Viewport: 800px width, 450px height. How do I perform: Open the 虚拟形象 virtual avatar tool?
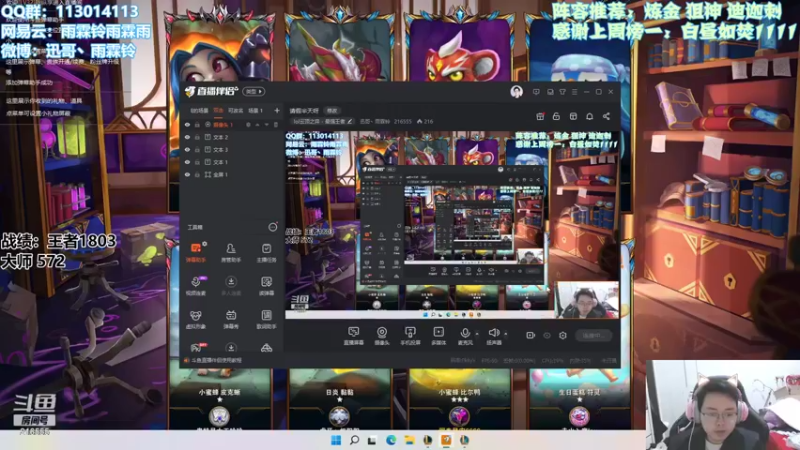point(196,319)
